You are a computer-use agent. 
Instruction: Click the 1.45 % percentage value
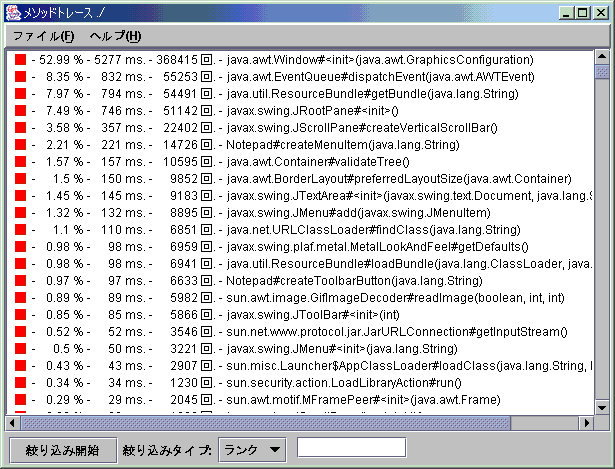click(65, 196)
